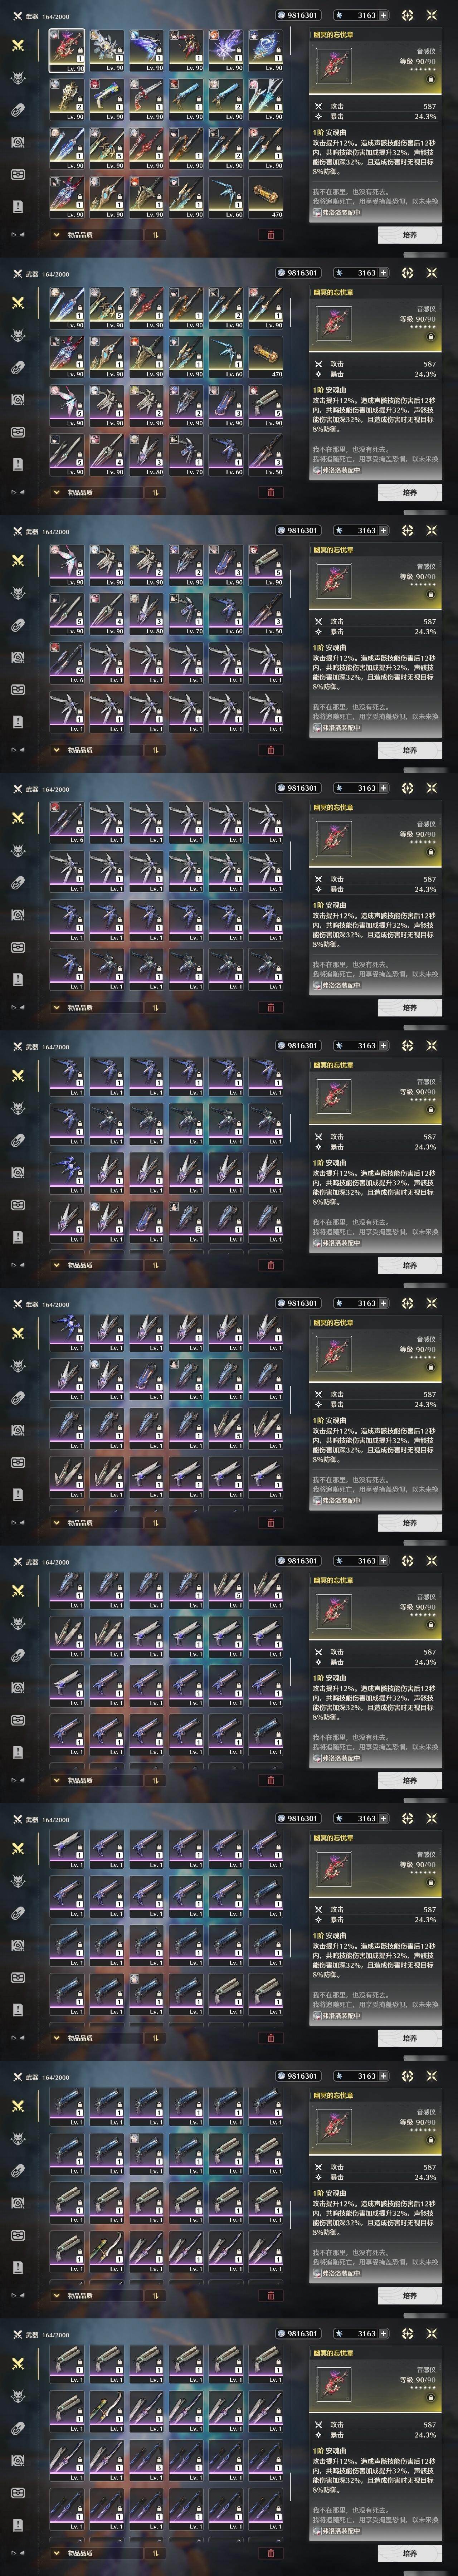
Task: Click the plus icon beside 3163 in topmost header
Action: click(x=383, y=15)
